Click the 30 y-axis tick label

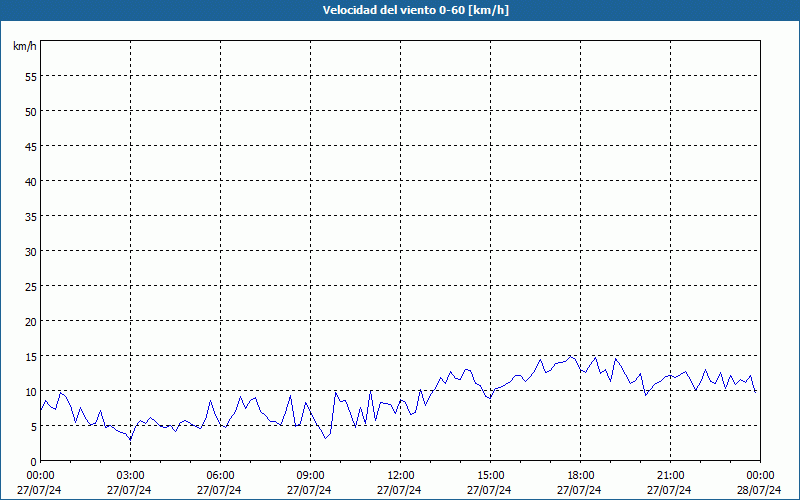[31, 251]
